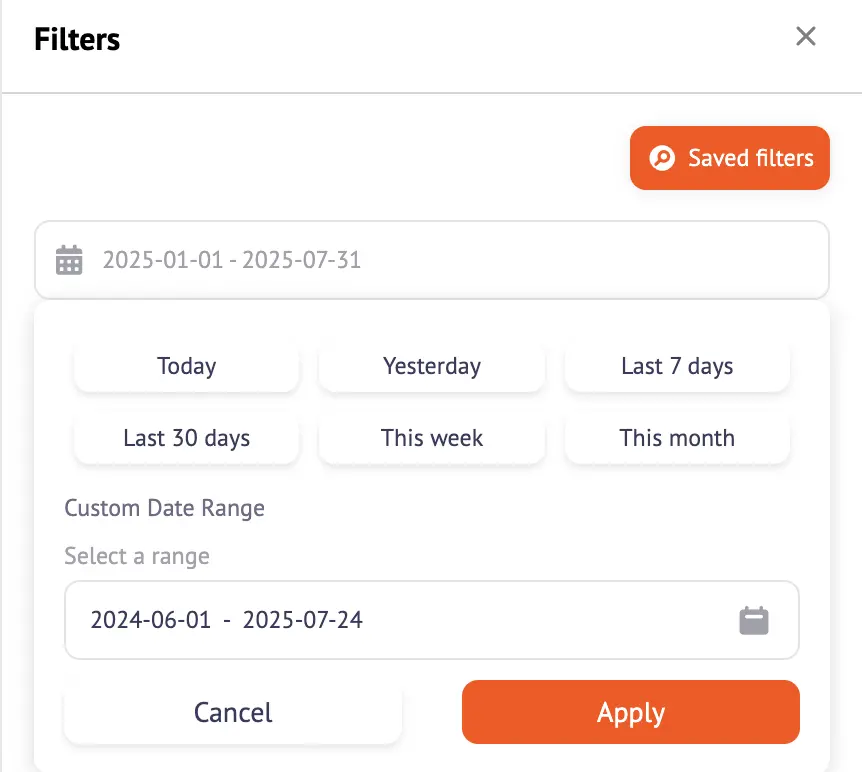The height and width of the screenshot is (772, 862).
Task: Choose the This week preset
Action: coord(432,438)
